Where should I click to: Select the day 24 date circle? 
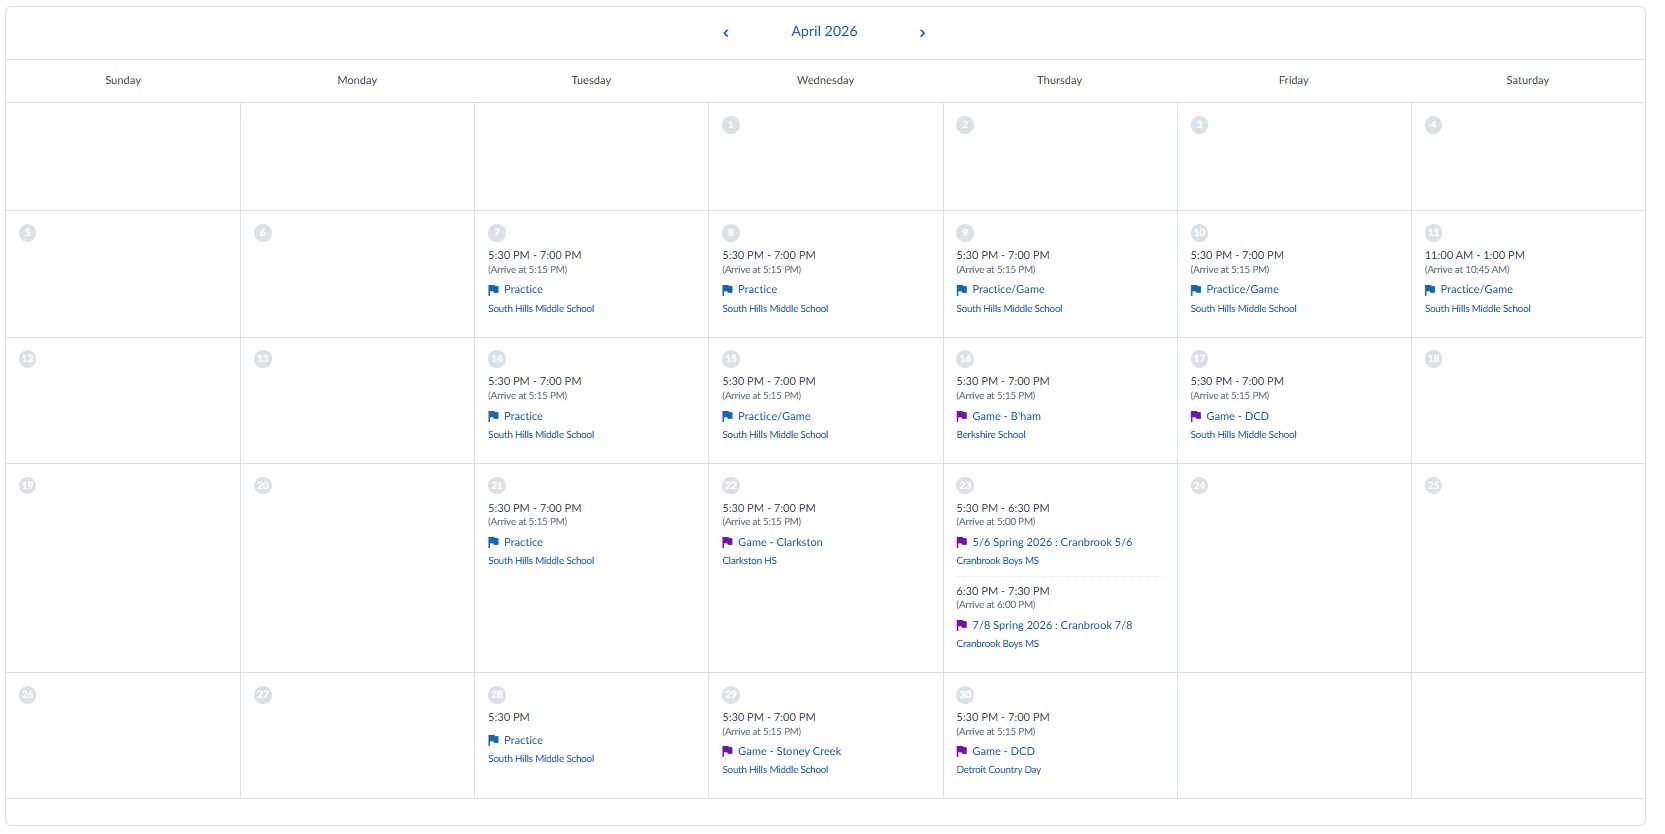click(x=1199, y=486)
